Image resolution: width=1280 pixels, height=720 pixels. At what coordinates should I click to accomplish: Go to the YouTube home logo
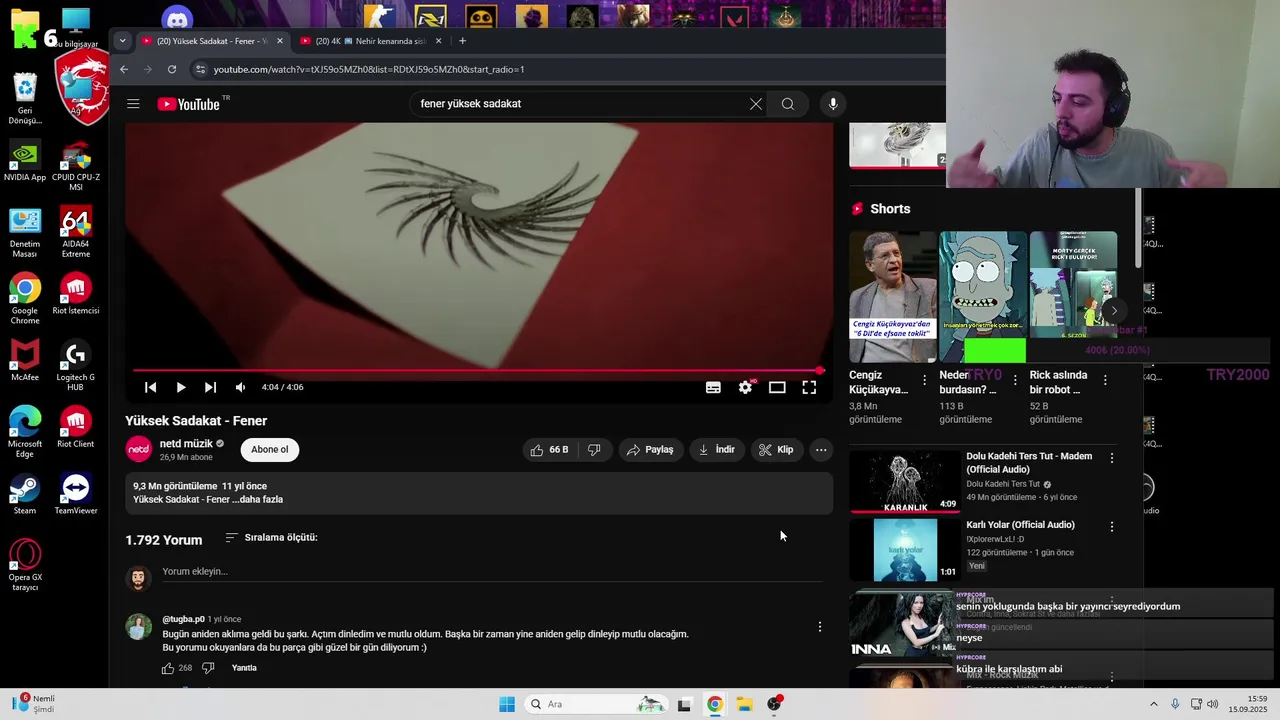[189, 104]
